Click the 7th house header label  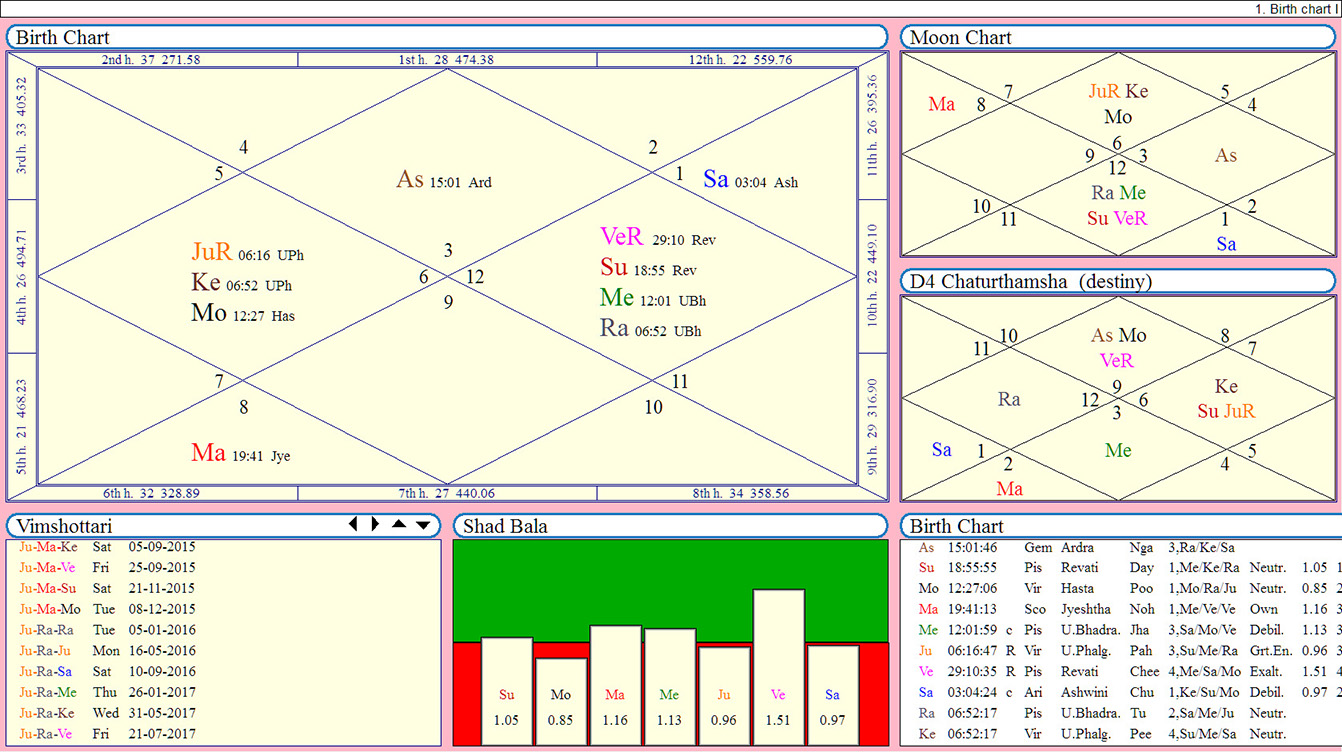point(446,494)
